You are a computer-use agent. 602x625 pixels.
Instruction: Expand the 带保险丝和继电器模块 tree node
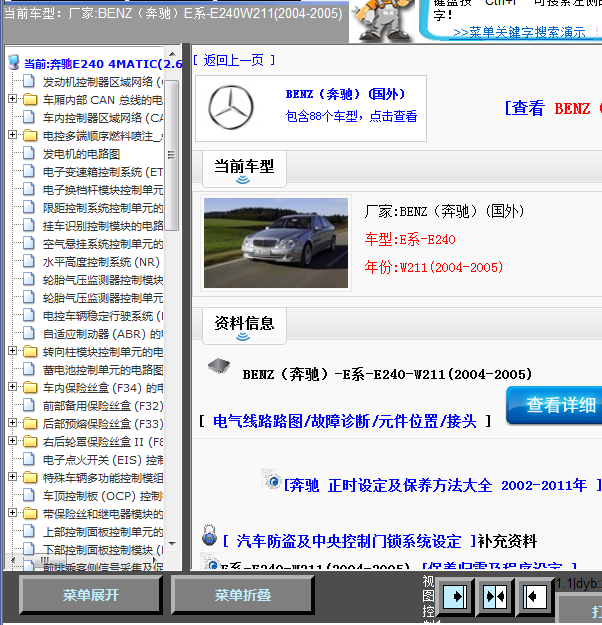[12, 513]
